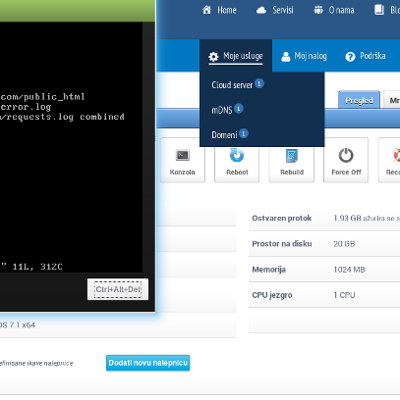
Task: Click the Servisi cloud icon
Action: [261, 10]
